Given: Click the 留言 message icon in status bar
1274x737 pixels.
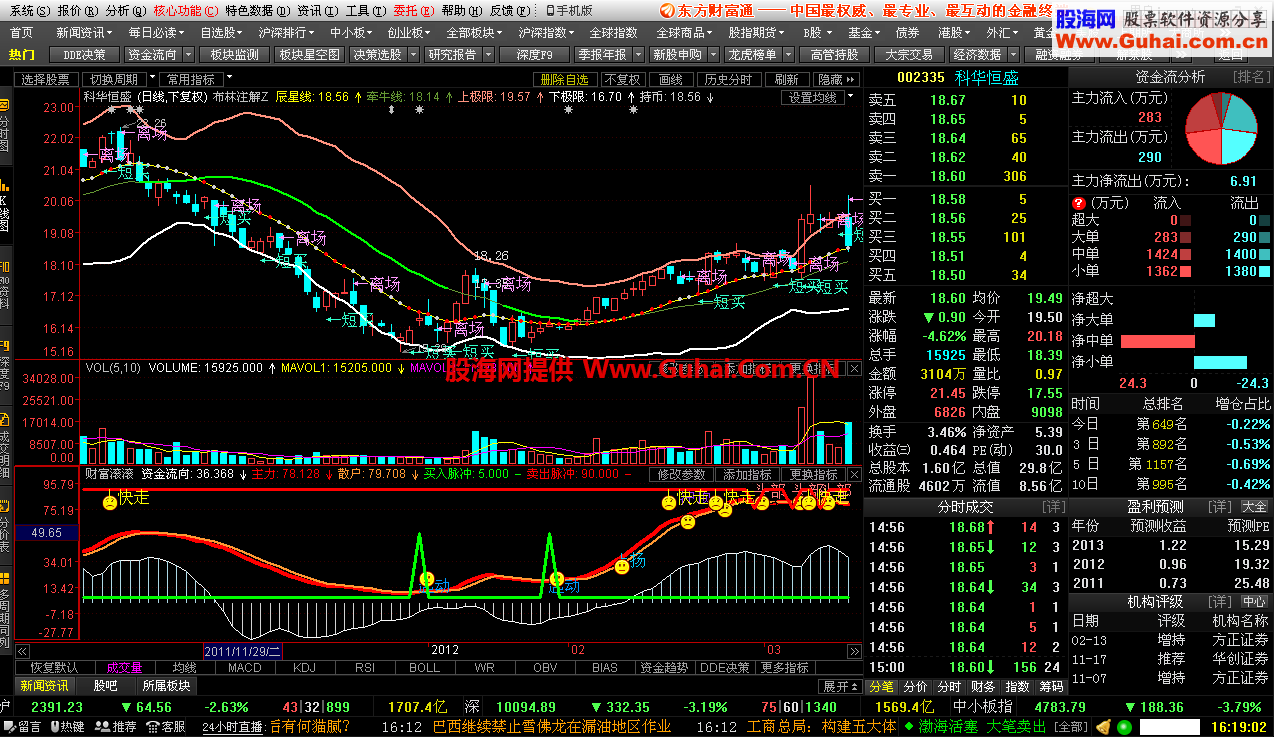Looking at the screenshot, I should click(9, 727).
